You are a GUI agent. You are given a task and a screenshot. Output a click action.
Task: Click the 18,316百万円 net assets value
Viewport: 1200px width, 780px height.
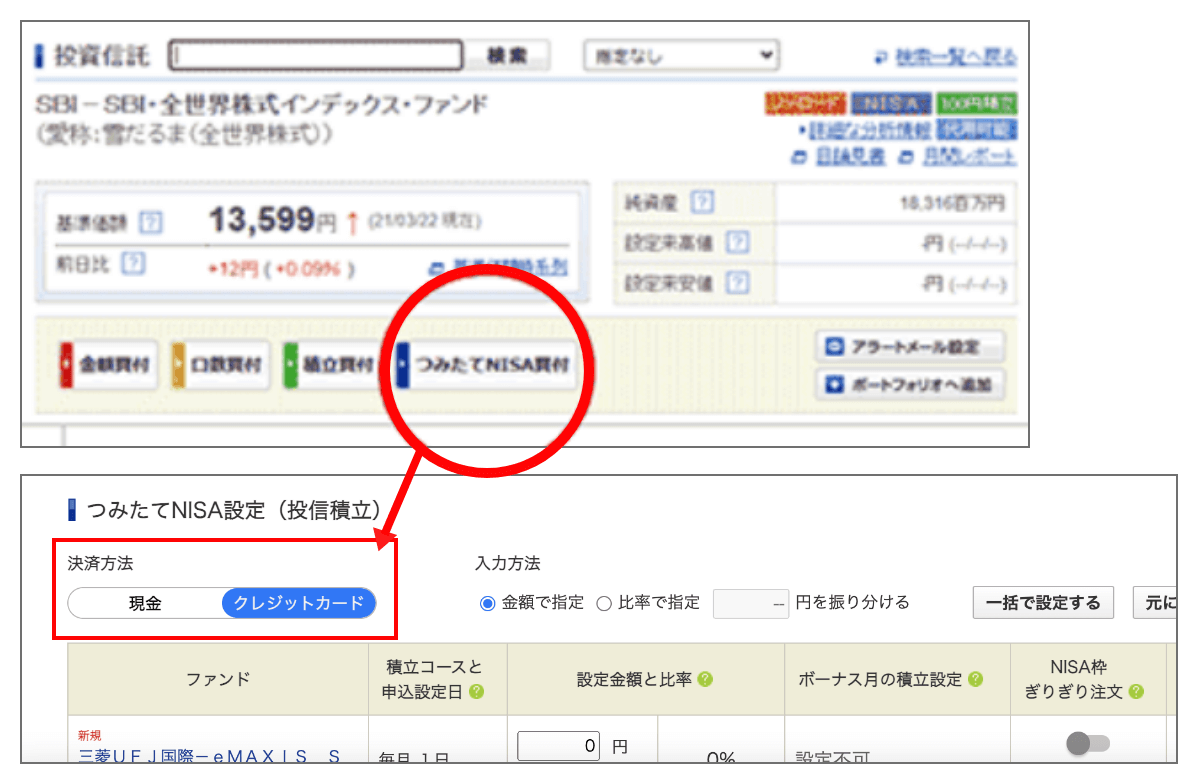952,203
